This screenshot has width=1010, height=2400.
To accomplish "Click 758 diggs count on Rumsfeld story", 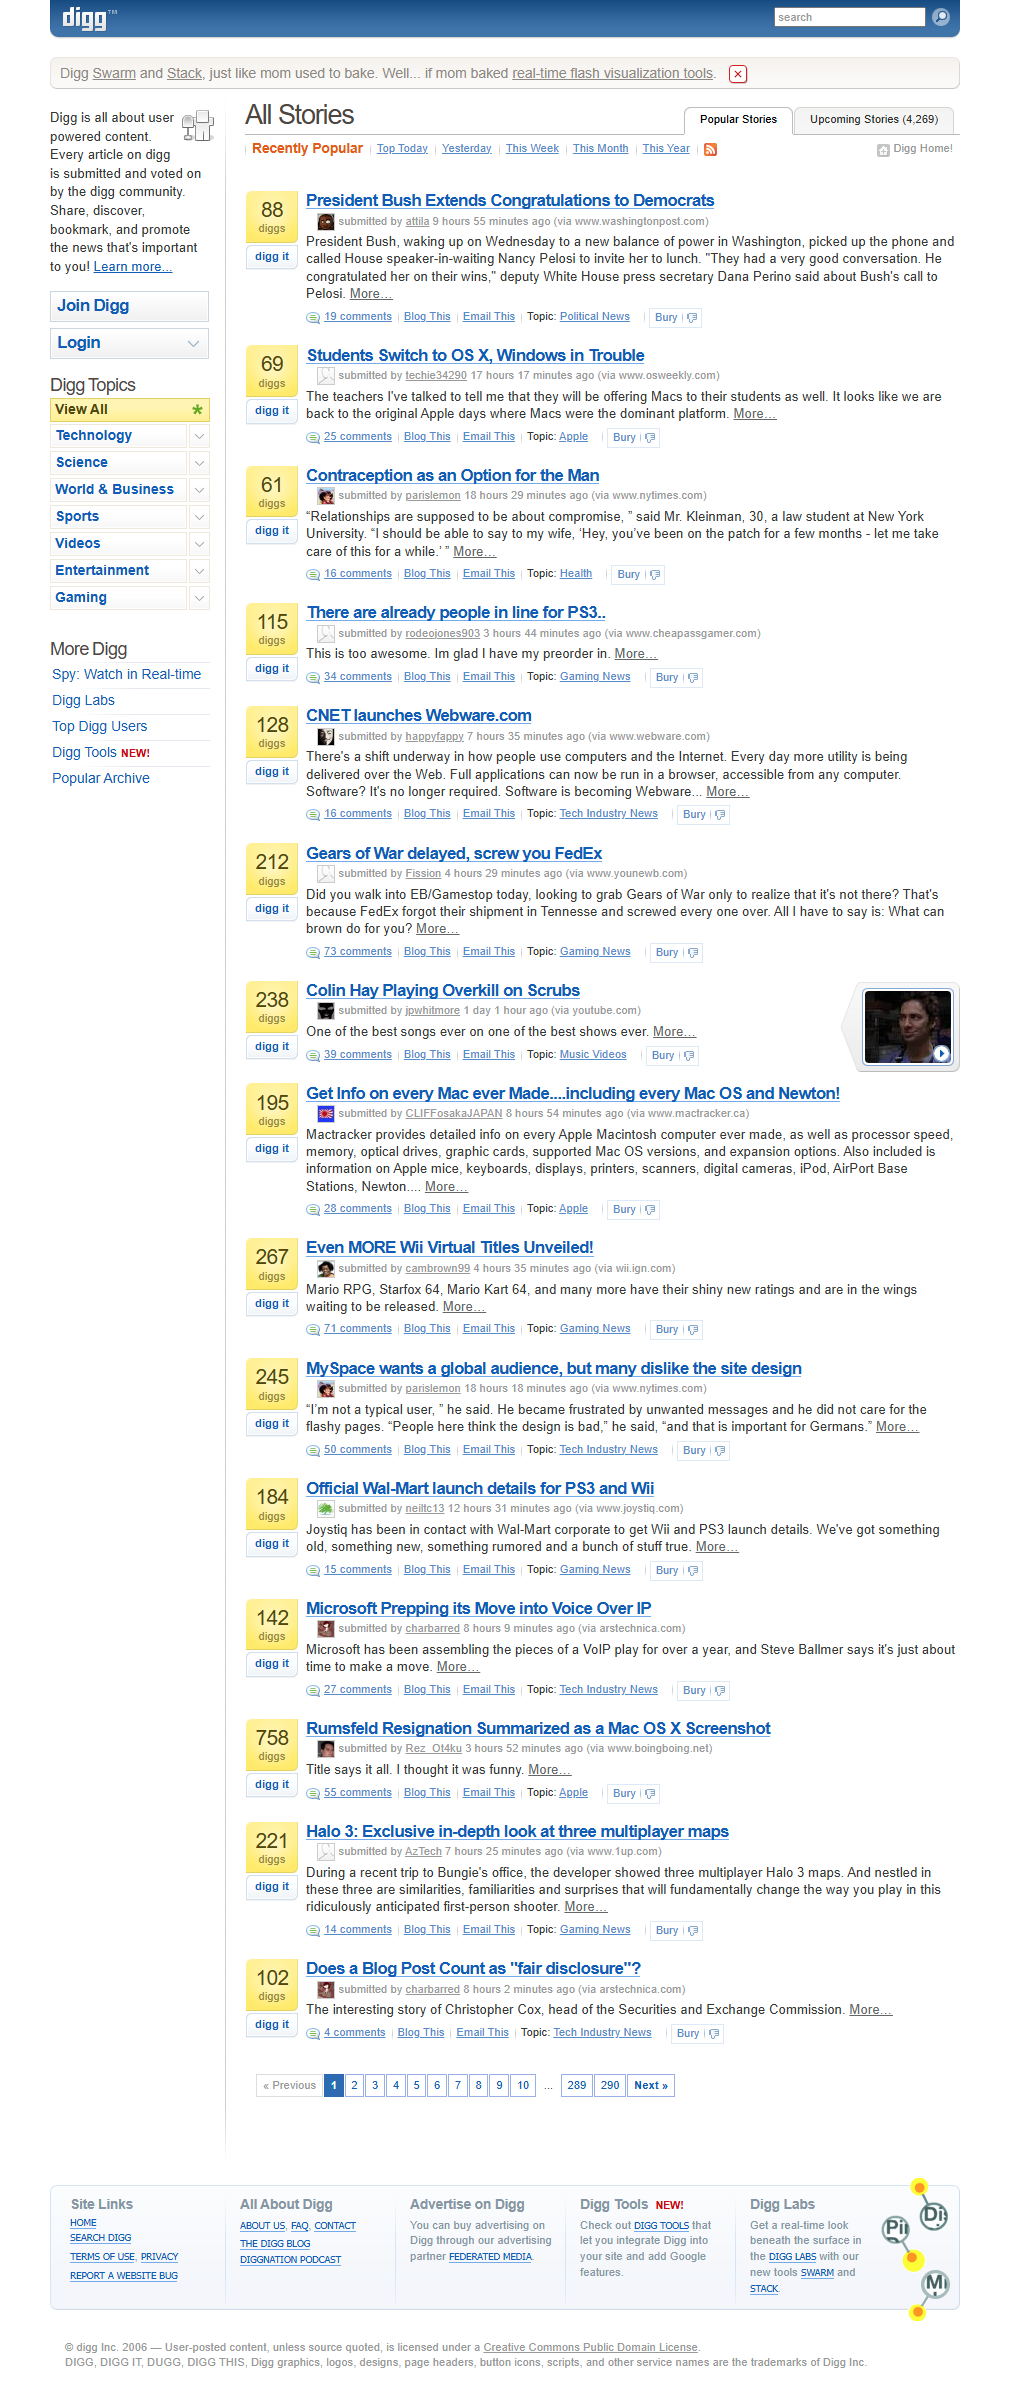I will point(272,1745).
